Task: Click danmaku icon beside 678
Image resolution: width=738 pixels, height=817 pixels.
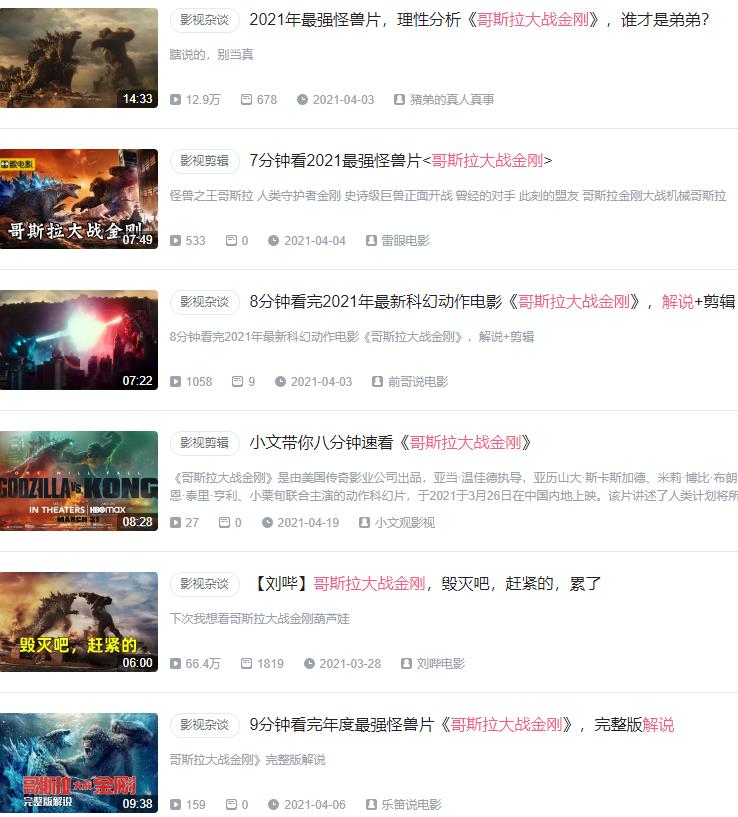Action: [246, 99]
